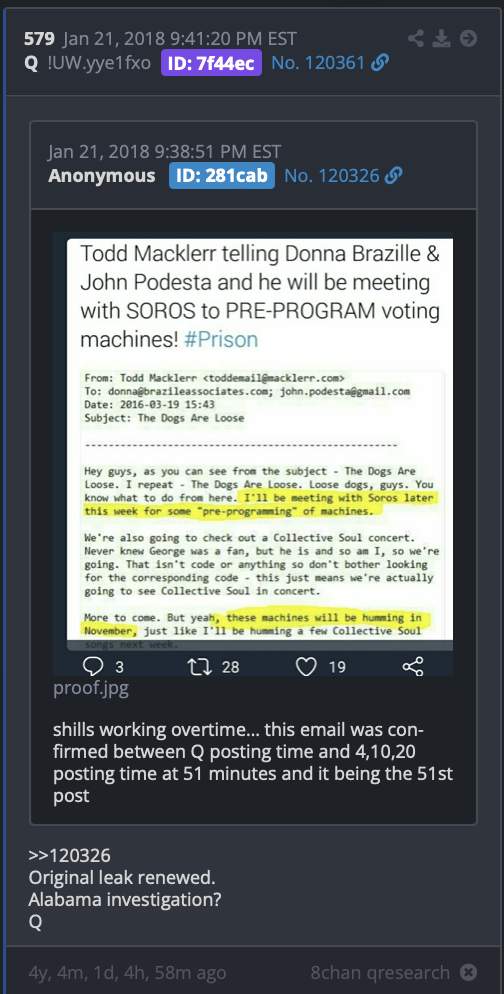Follow the >>120326 reply reference
The height and width of the screenshot is (994, 504).
coord(69,855)
